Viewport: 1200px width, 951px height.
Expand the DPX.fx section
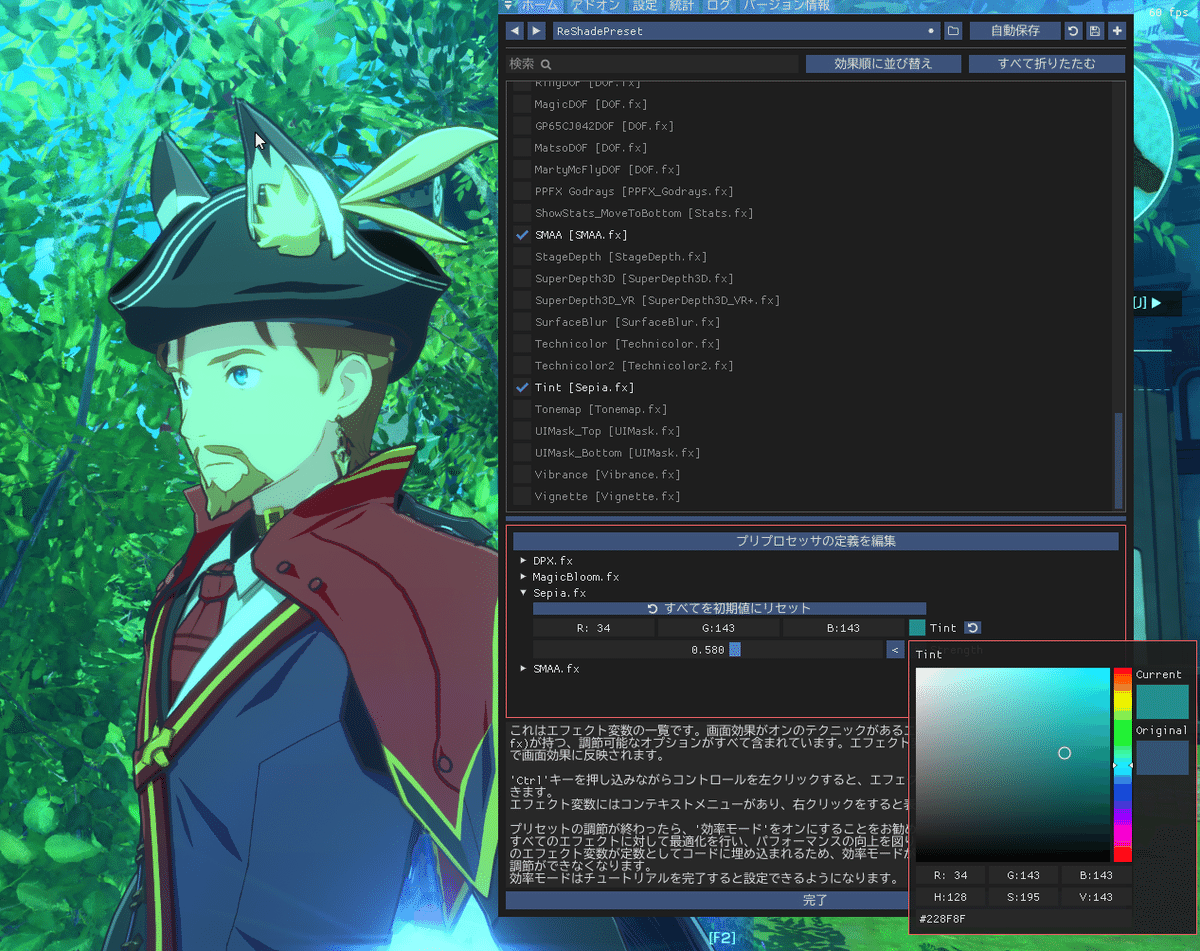[x=523, y=561]
